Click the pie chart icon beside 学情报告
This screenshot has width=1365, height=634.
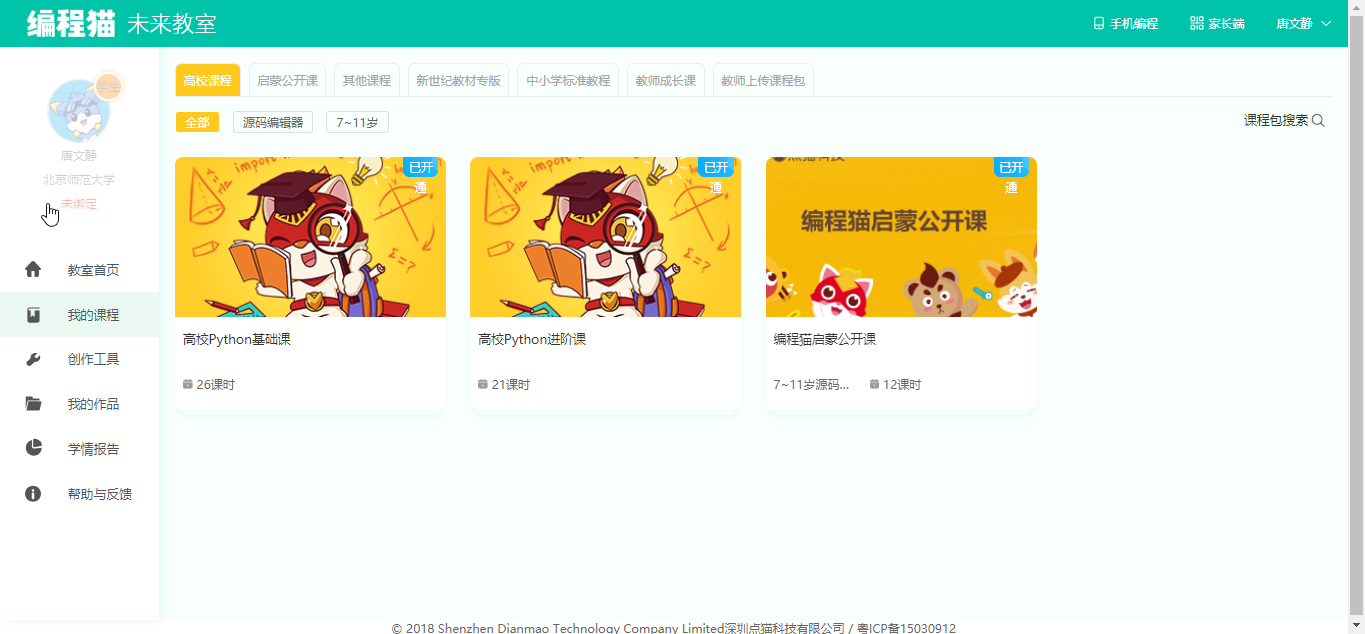pos(33,448)
